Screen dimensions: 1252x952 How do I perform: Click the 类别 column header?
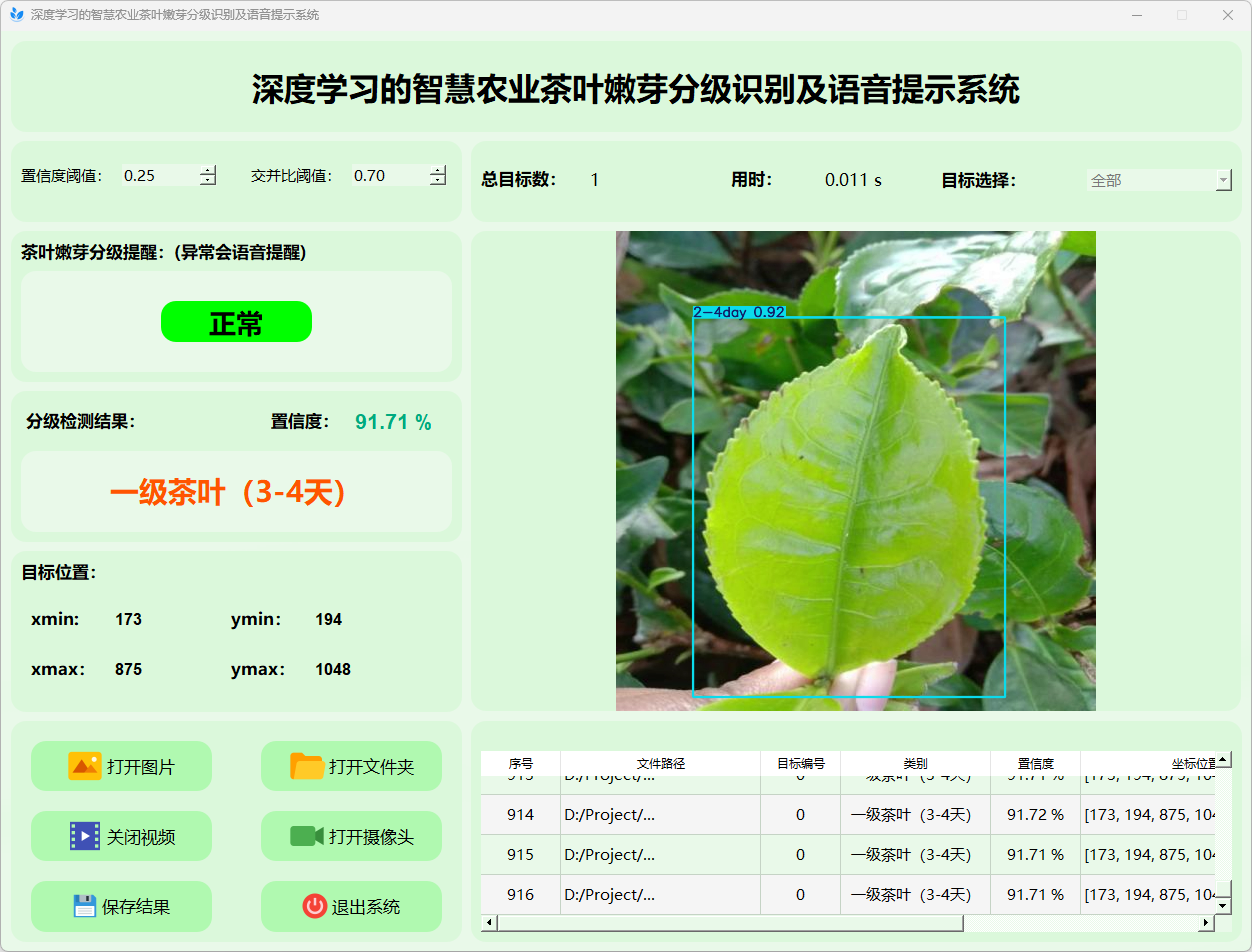[915, 763]
